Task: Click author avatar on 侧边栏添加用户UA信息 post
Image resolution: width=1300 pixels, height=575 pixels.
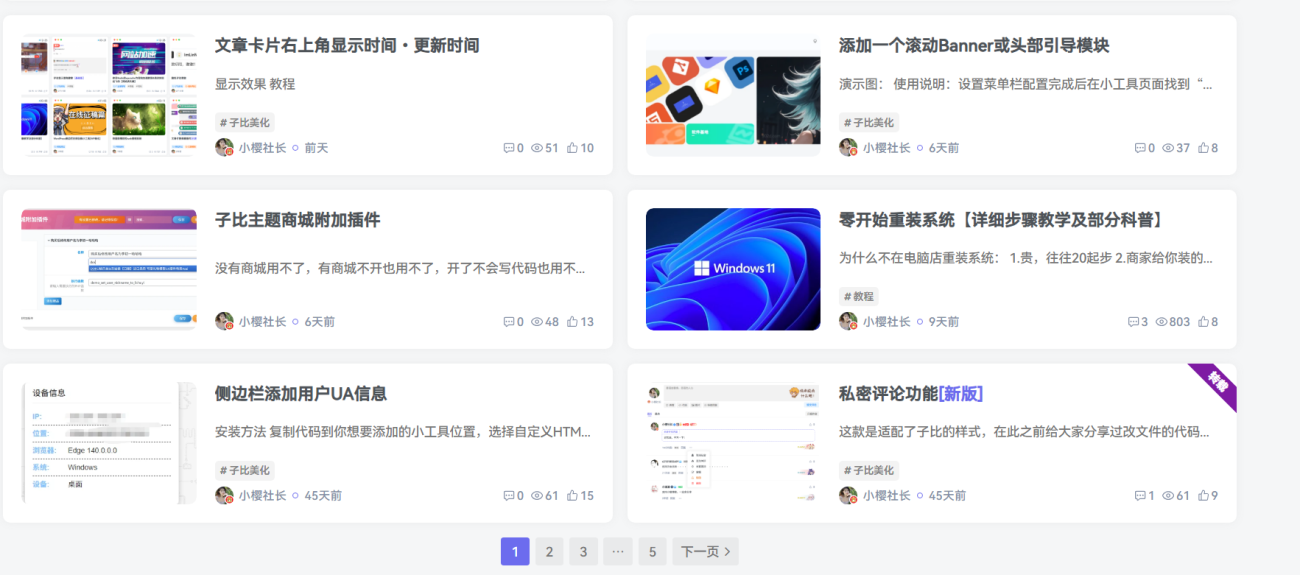Action: click(224, 495)
